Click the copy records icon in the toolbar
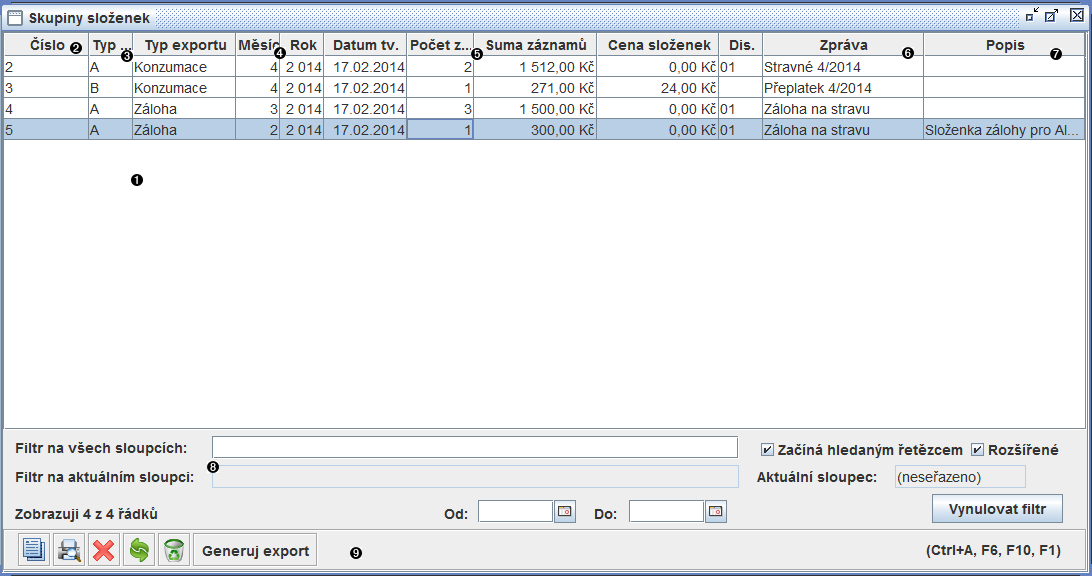The height and width of the screenshot is (576, 1092). pyautogui.click(x=35, y=550)
